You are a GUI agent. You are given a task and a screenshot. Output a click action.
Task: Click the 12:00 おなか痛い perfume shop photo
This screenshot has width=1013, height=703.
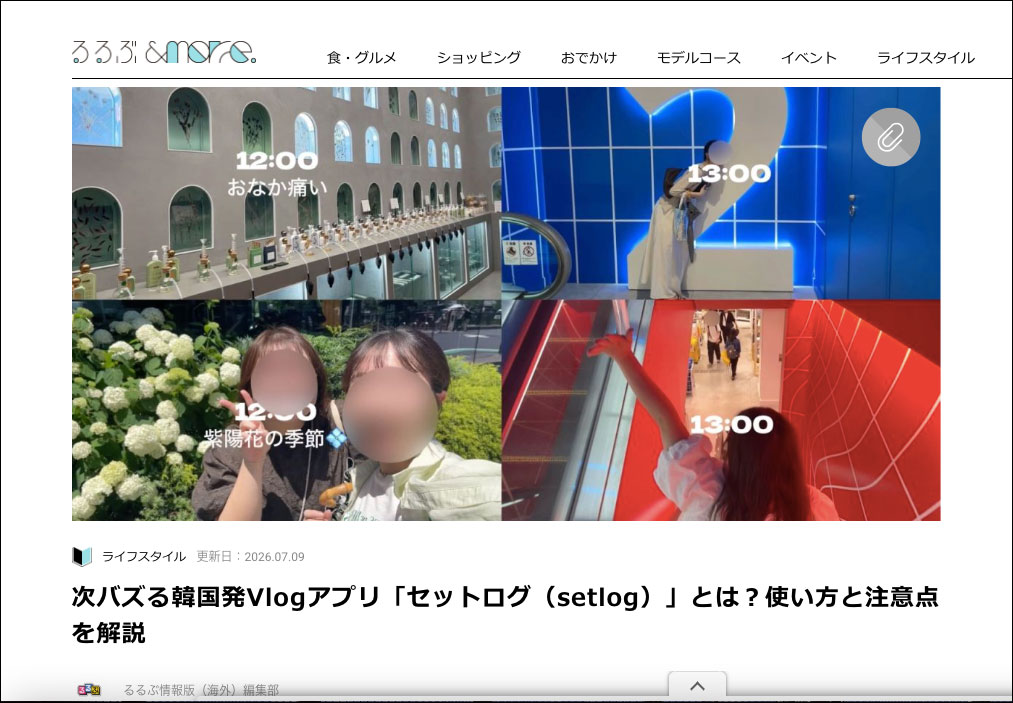286,193
